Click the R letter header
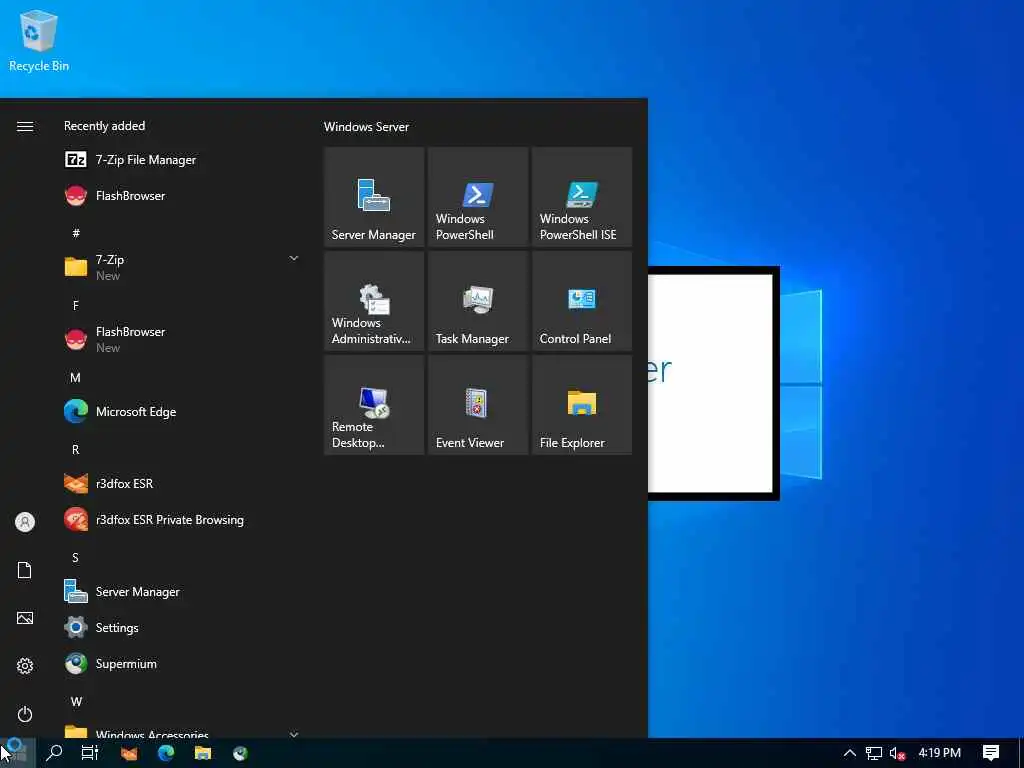 (x=76, y=449)
